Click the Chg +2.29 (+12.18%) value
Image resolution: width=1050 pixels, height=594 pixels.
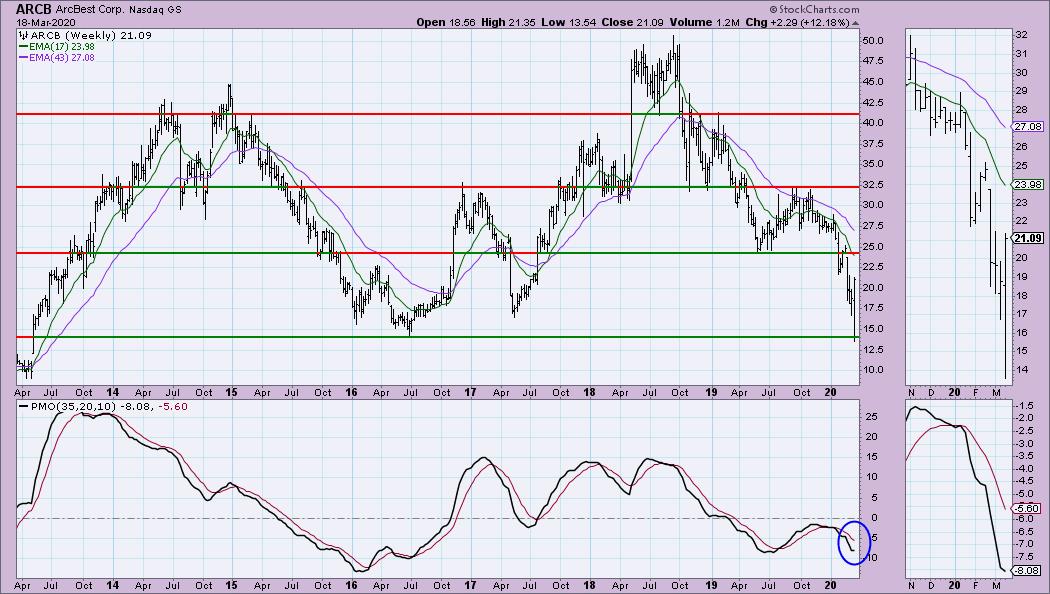797,22
